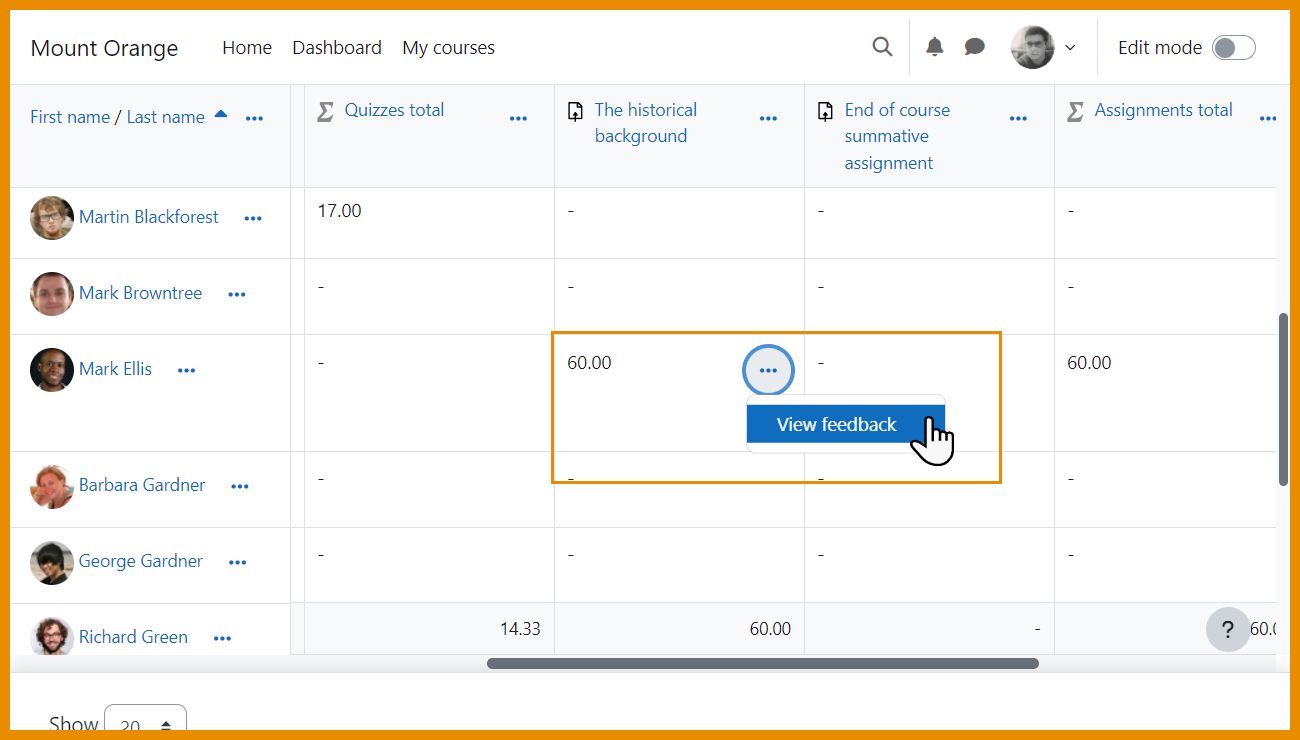Click the help question mark button
1300x740 pixels.
[1227, 629]
